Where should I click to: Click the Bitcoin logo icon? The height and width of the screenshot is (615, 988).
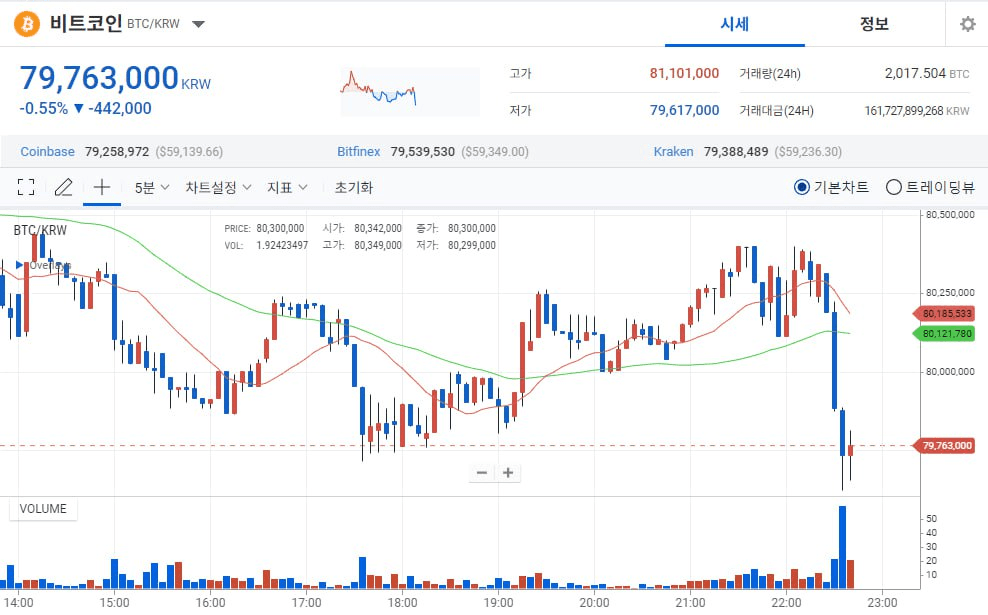pos(27,24)
